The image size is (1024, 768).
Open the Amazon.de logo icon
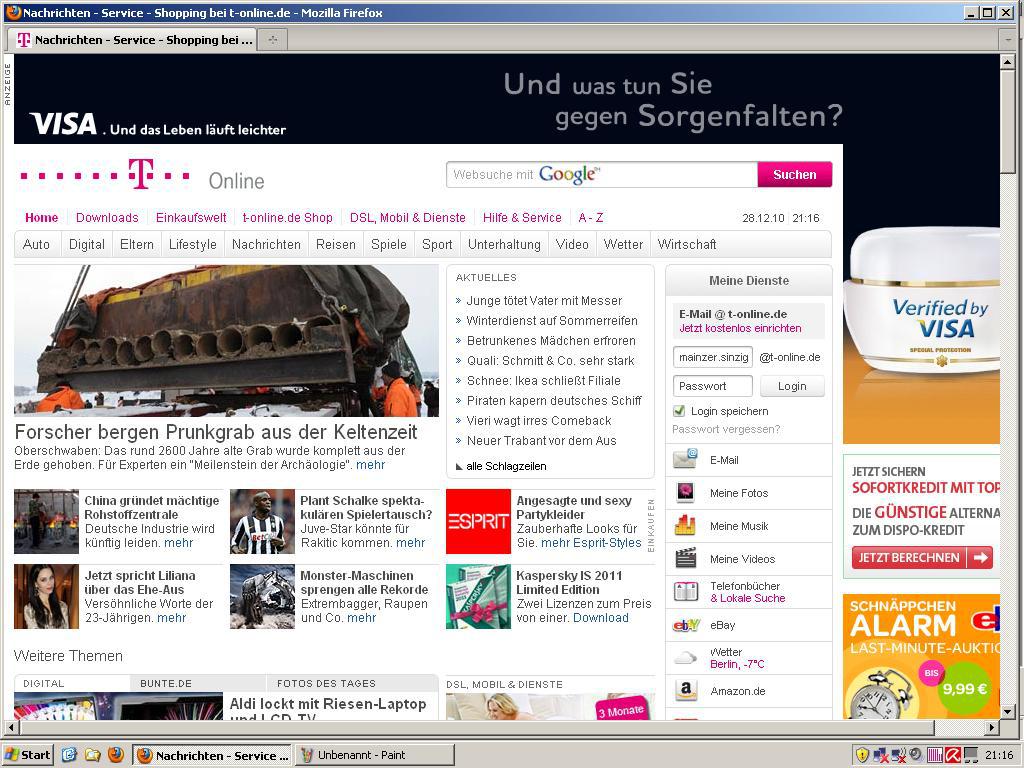point(685,690)
